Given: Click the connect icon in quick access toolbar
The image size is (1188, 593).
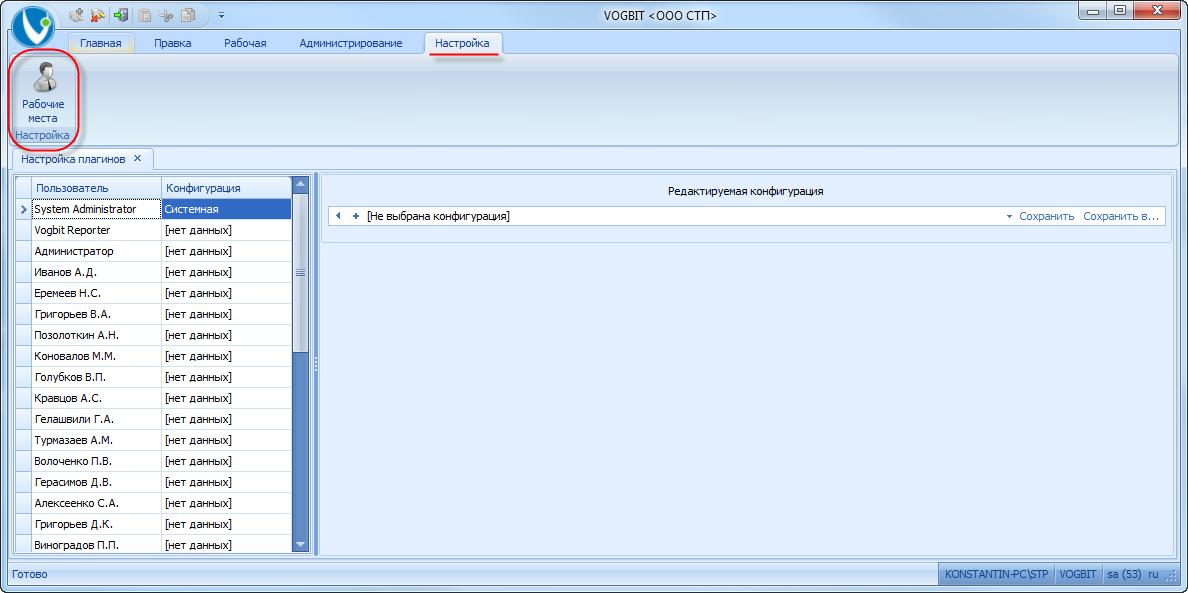Looking at the screenshot, I should pyautogui.click(x=77, y=15).
